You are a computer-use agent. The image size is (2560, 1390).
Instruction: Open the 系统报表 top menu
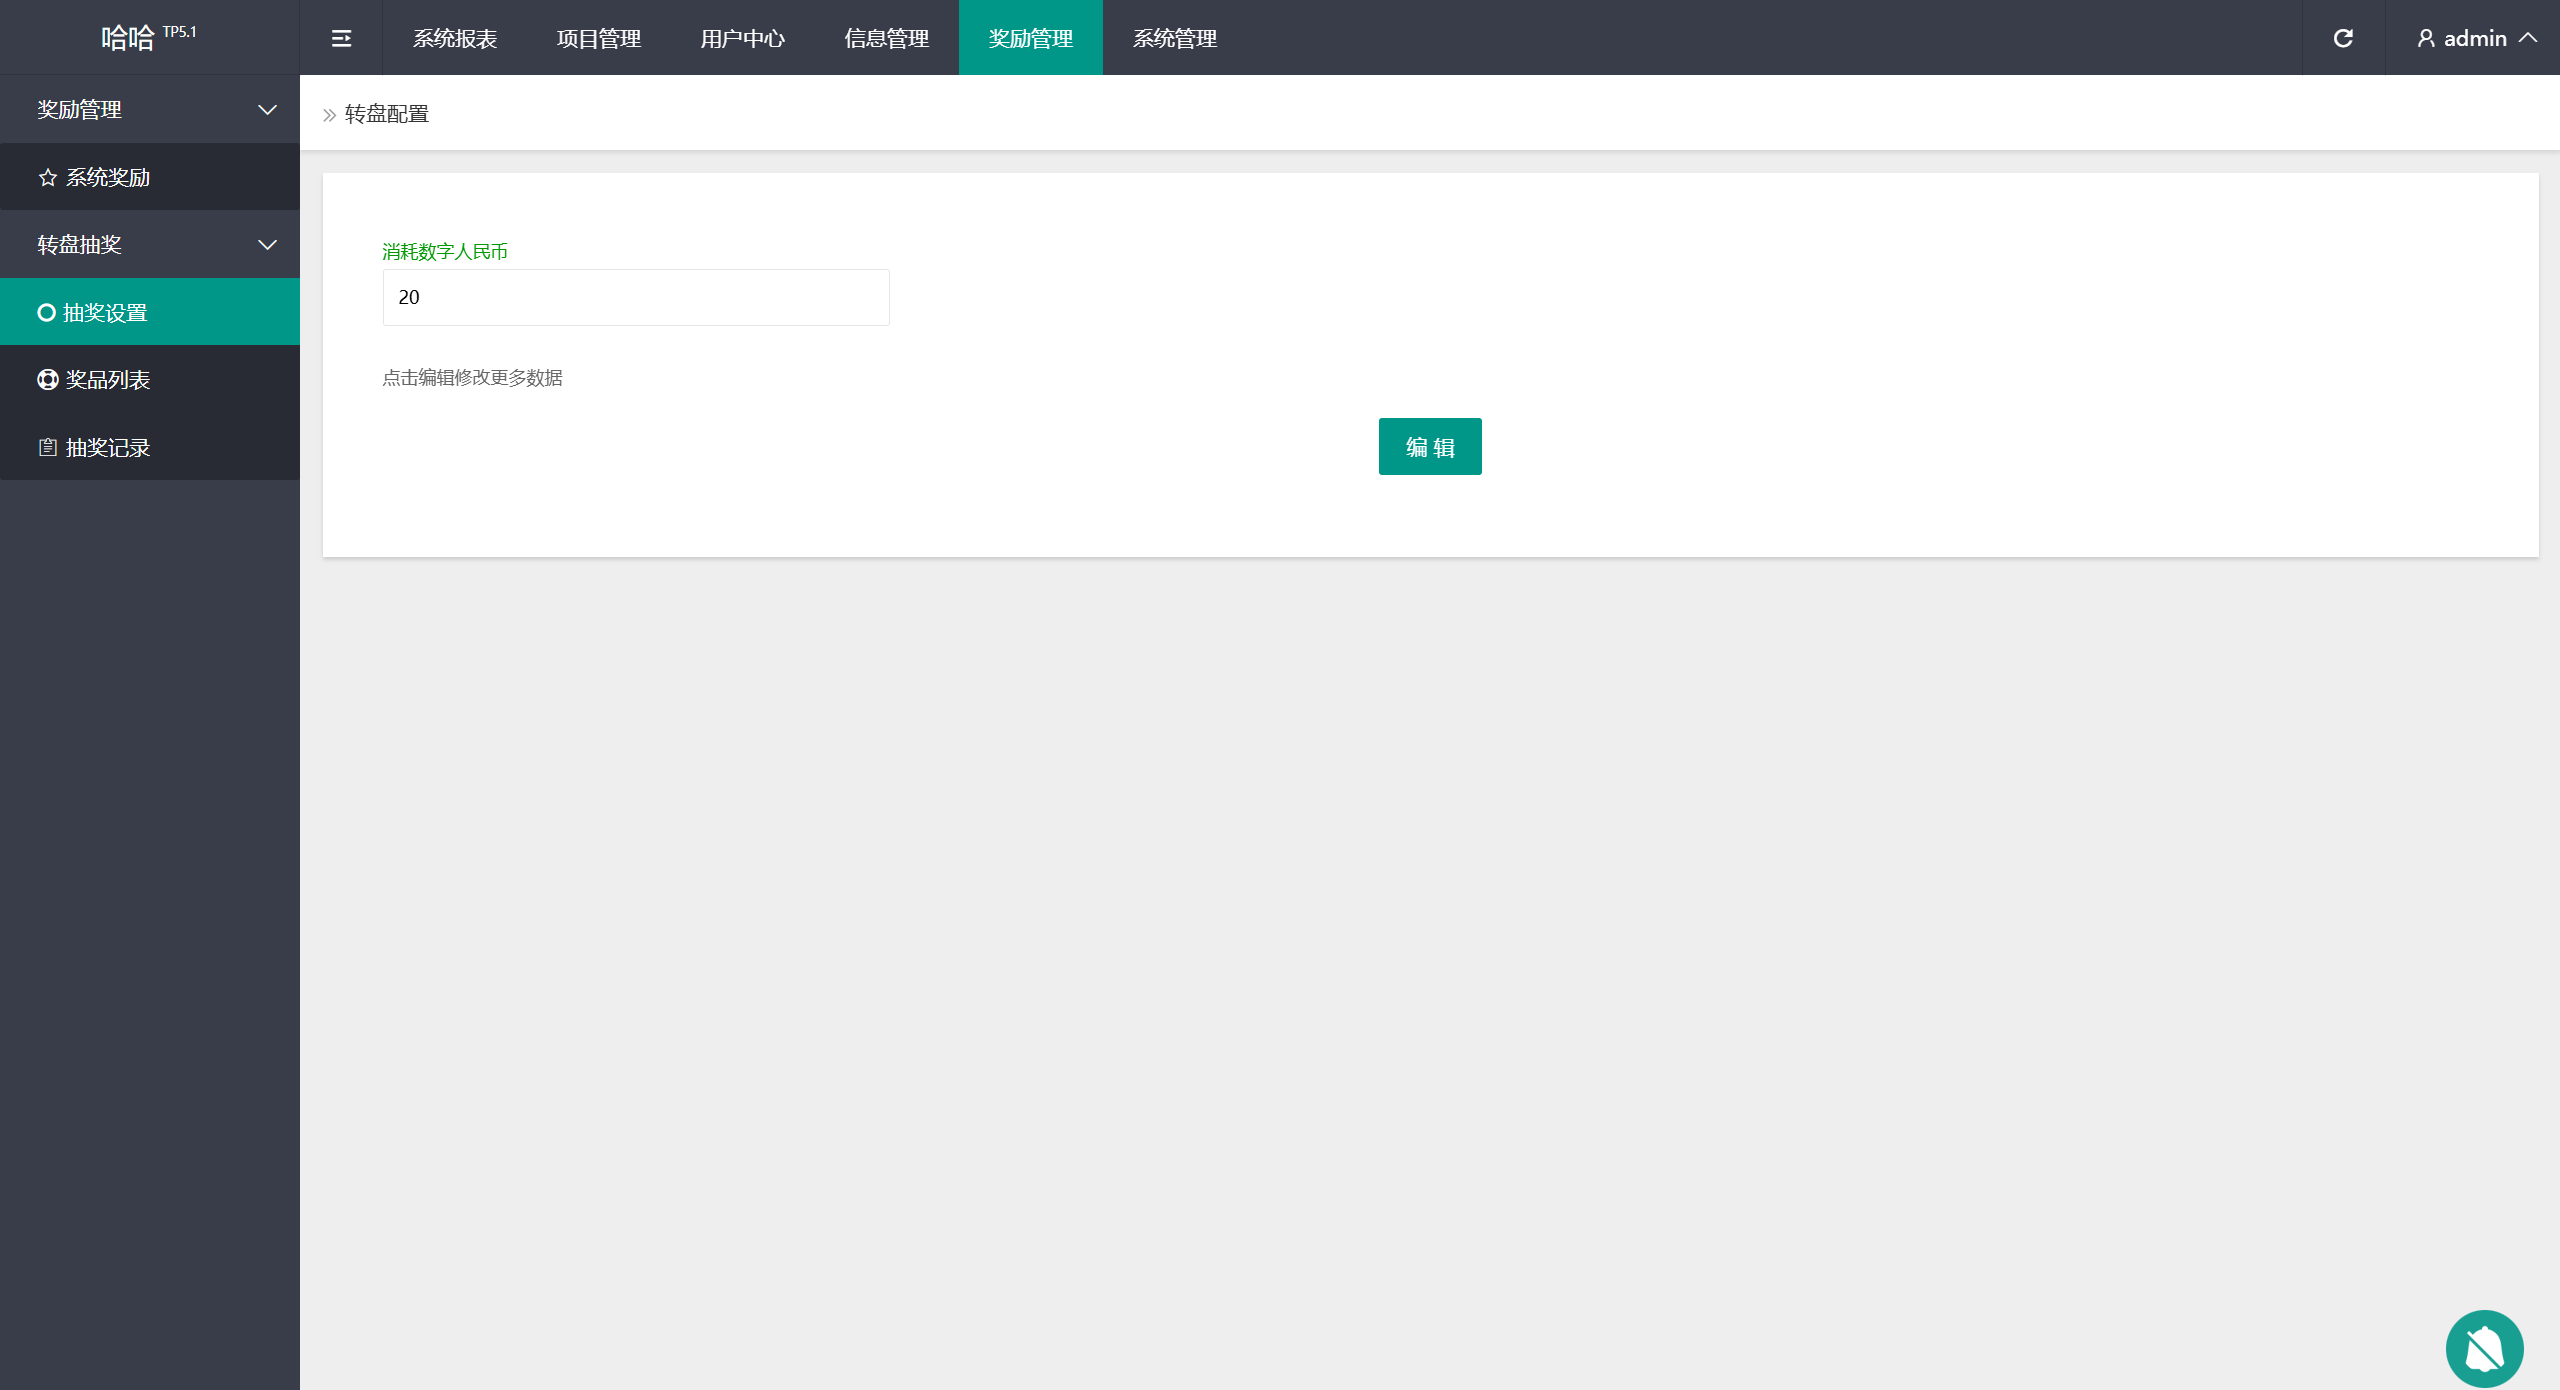pyautogui.click(x=455, y=38)
